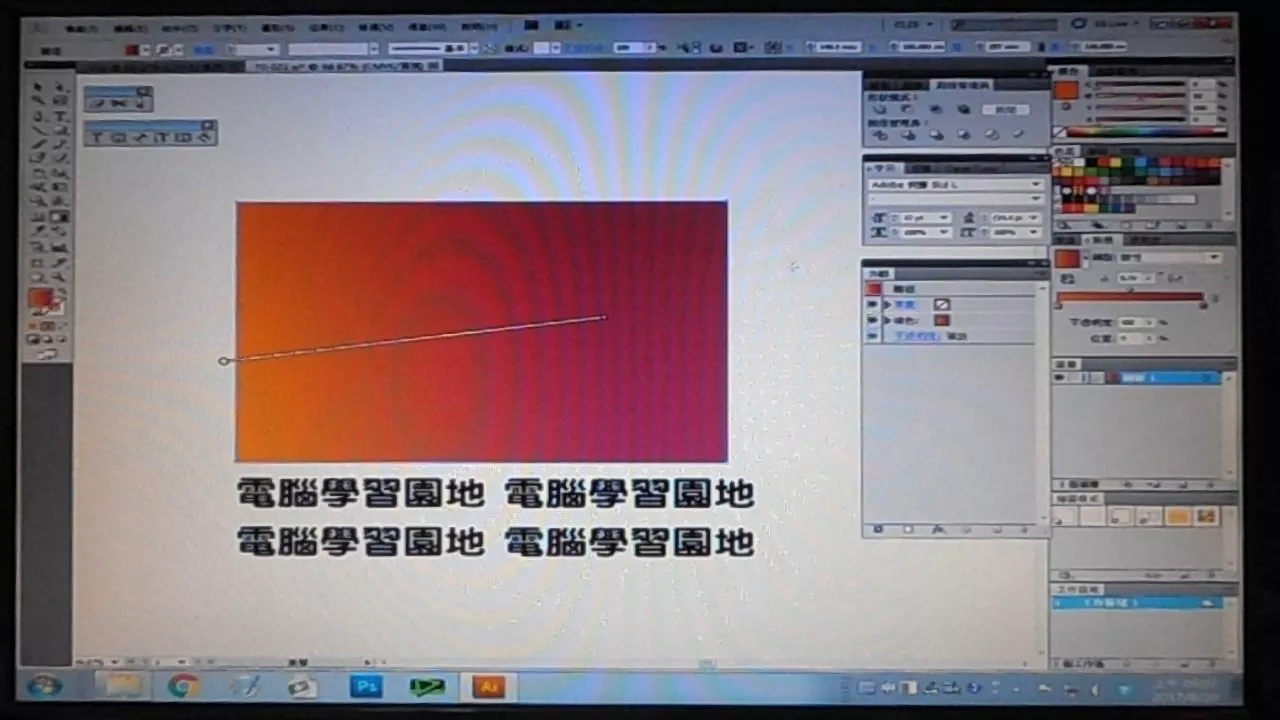Click the left color stop on gradient slider
Image resolution: width=1280 pixels, height=720 pixels.
pyautogui.click(x=1058, y=306)
